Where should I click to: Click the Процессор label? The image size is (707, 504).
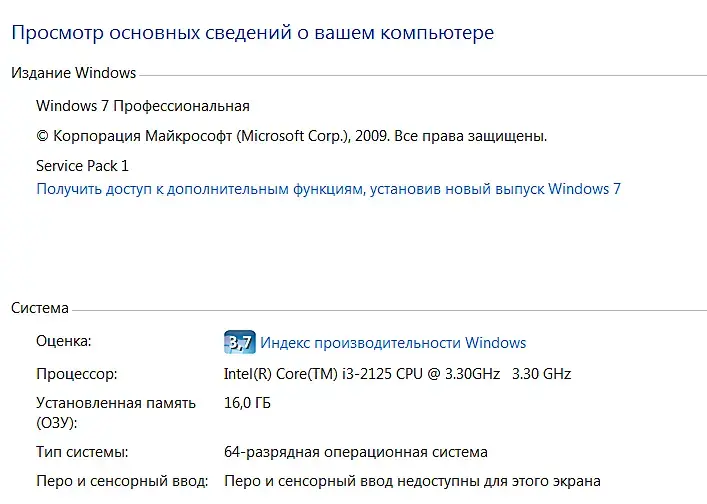pos(77,374)
